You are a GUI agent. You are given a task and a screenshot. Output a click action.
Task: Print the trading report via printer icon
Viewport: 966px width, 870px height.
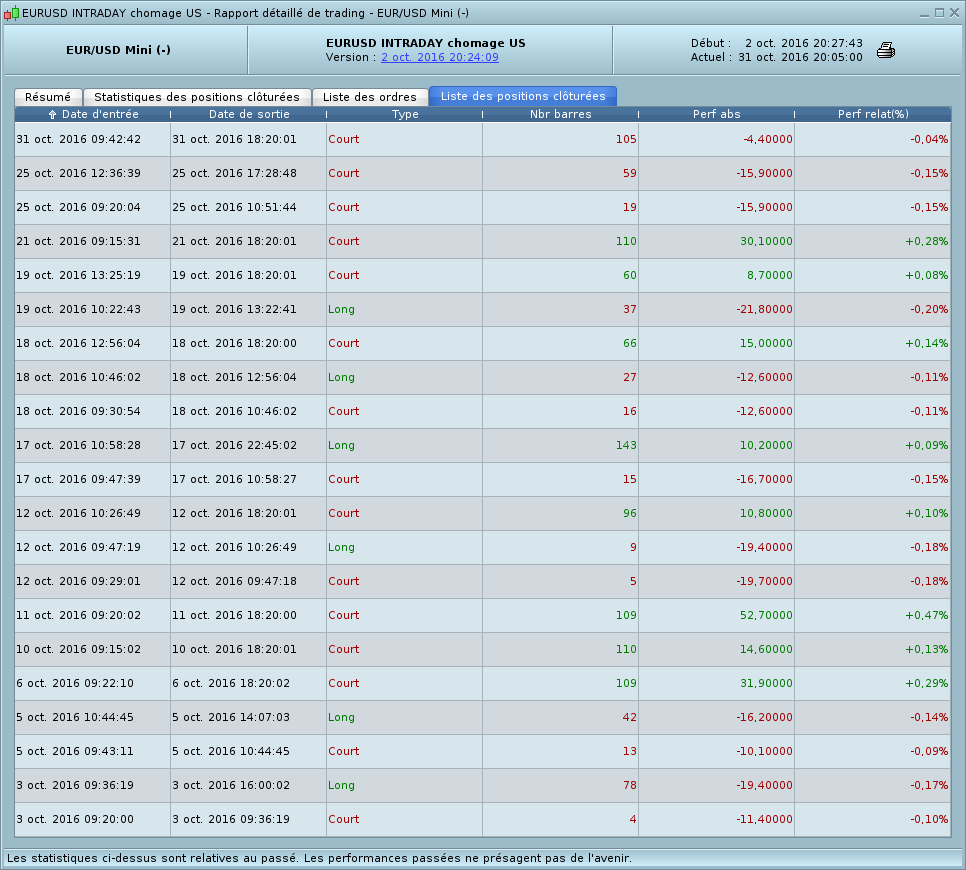tap(885, 50)
